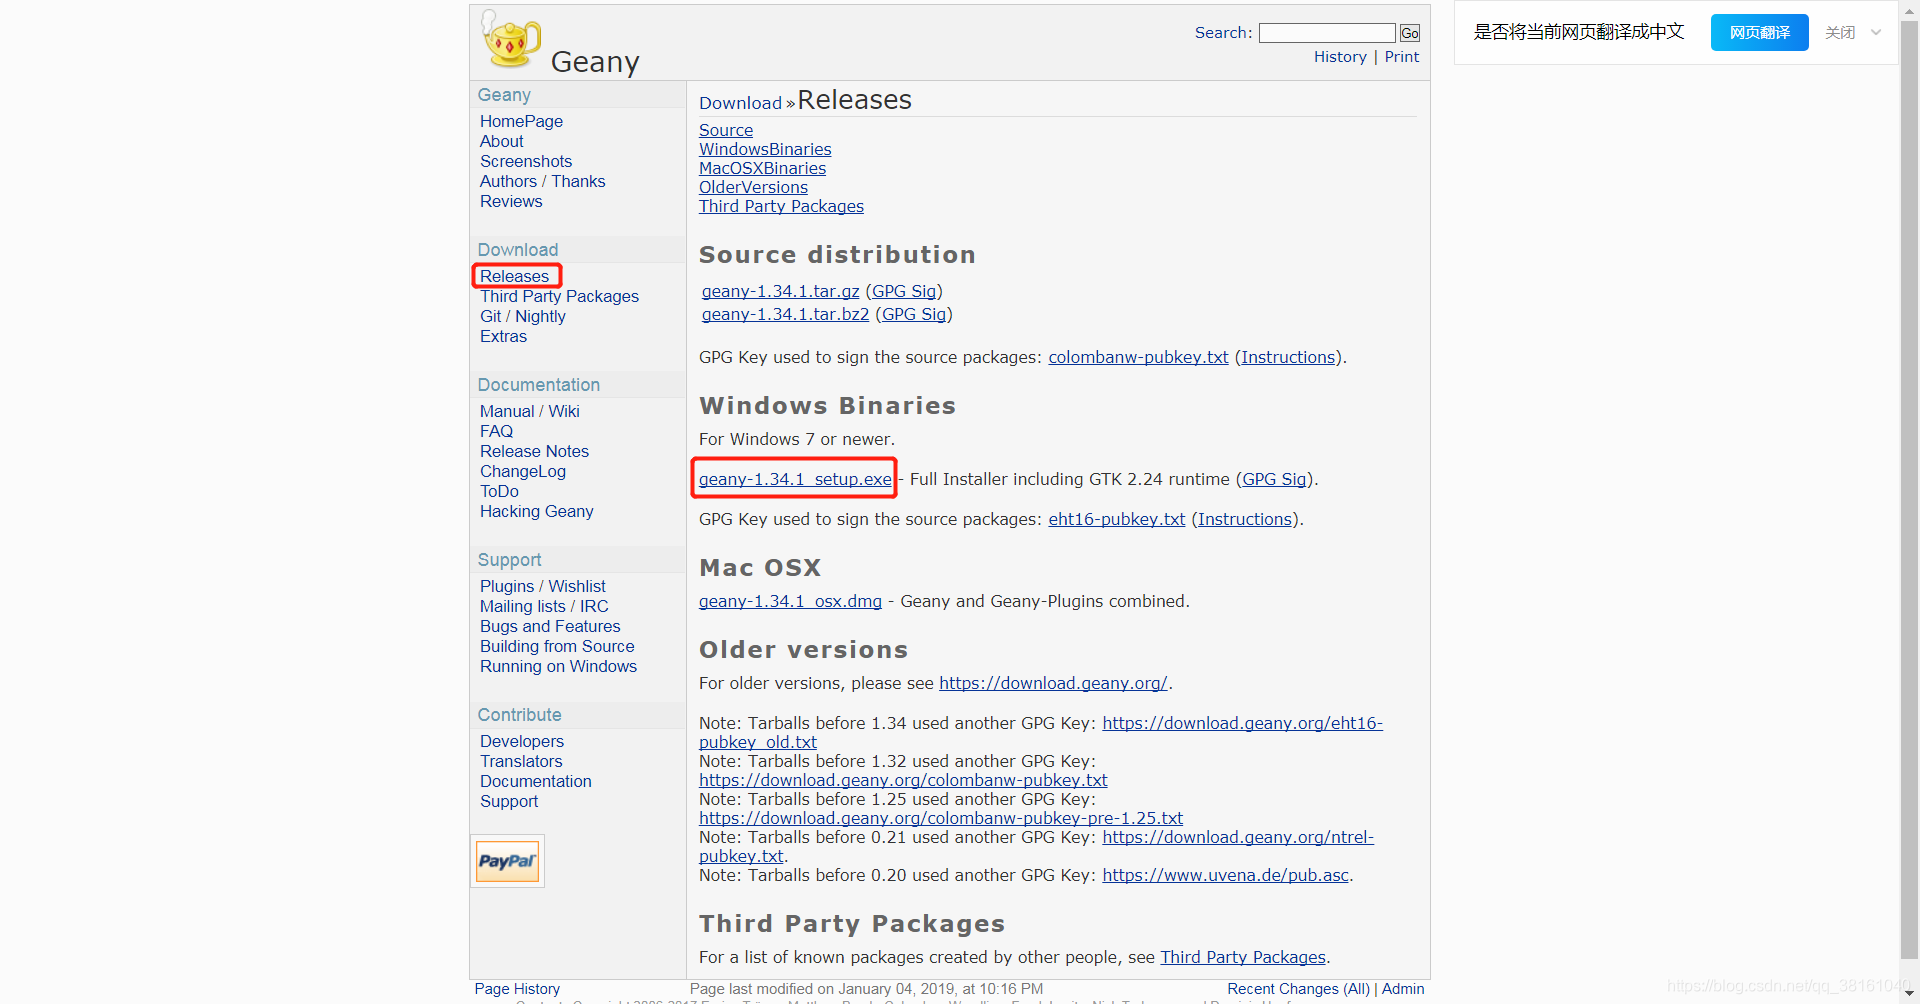Download geany-1.34.1_setup.exe installer

795,479
